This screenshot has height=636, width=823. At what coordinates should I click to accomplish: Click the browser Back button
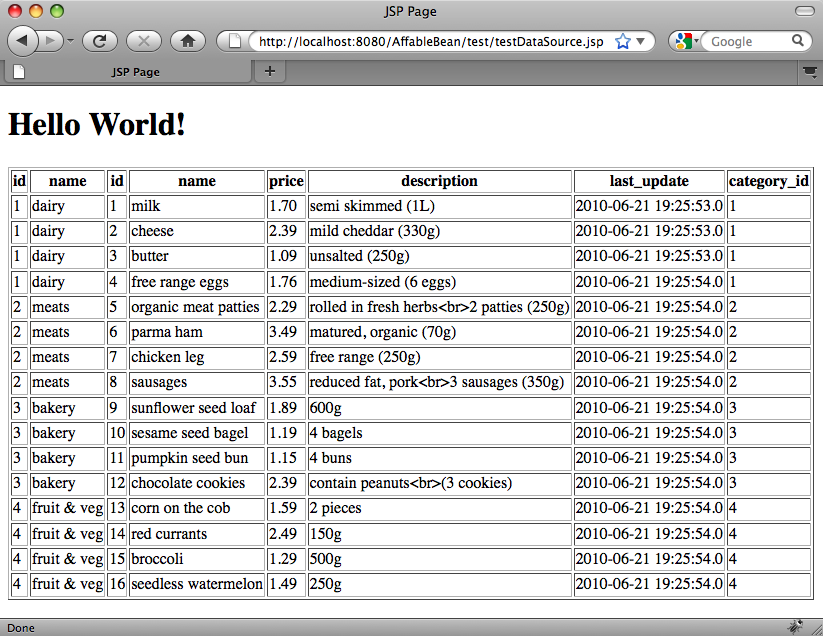coord(23,41)
